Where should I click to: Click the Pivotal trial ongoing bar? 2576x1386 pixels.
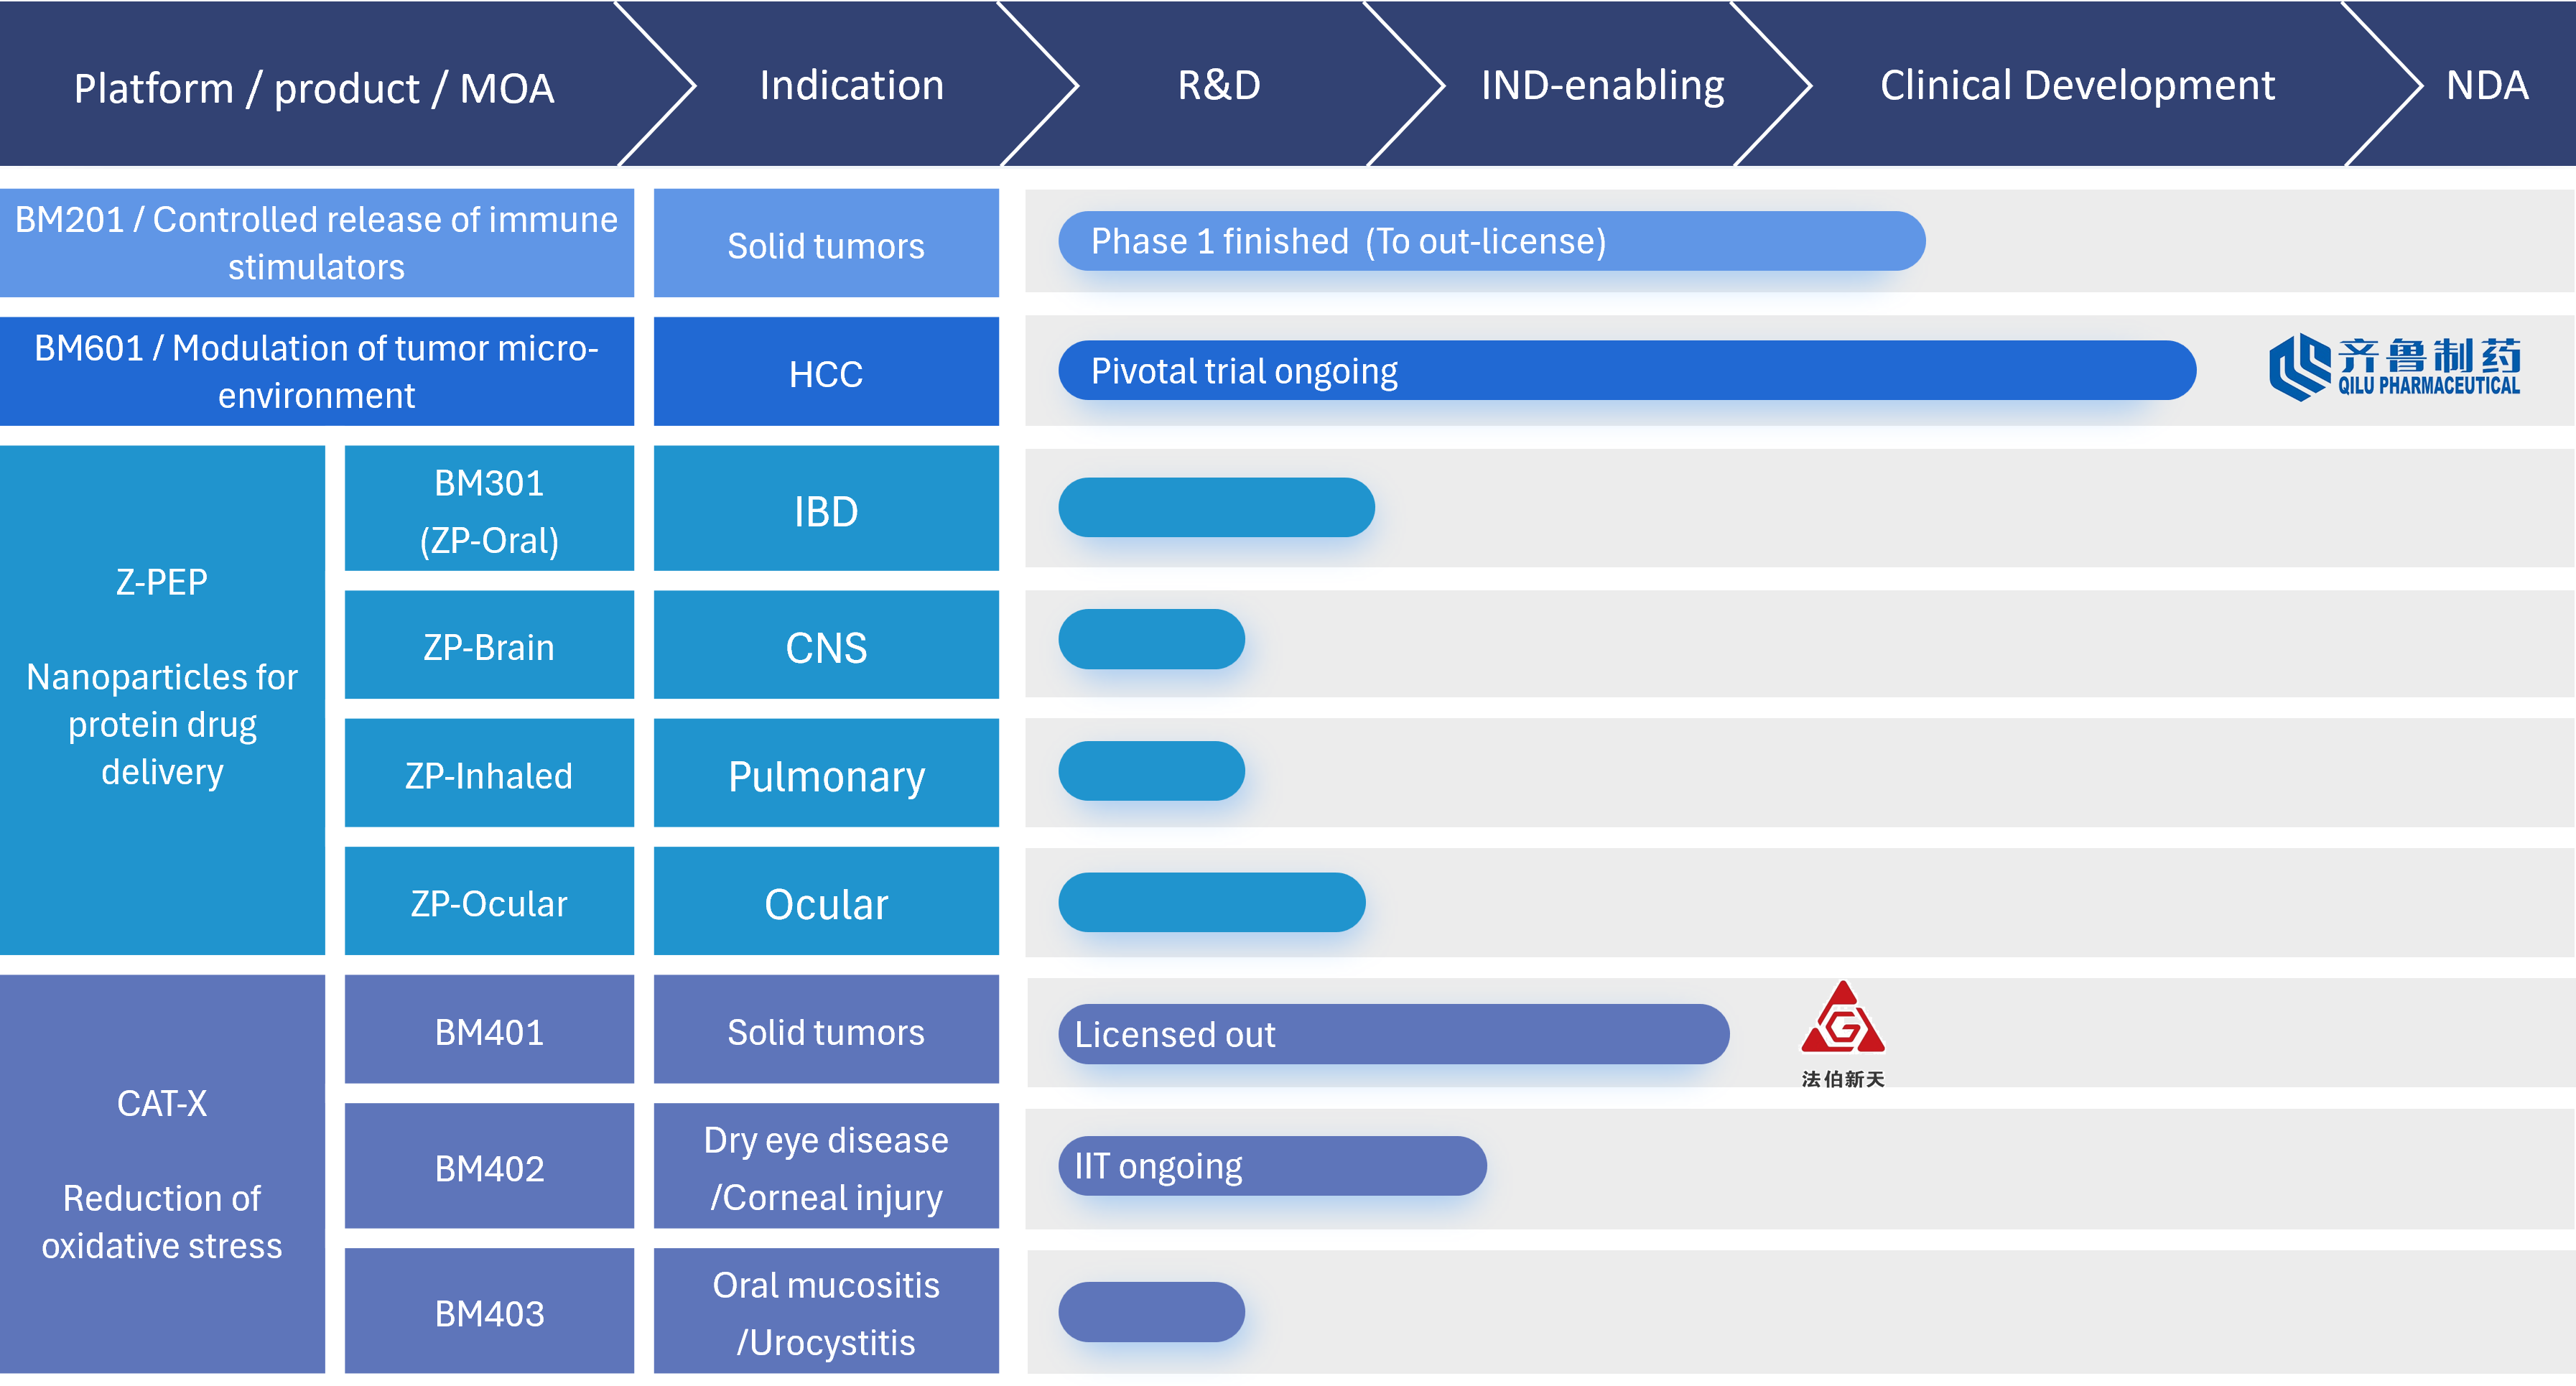click(1625, 370)
